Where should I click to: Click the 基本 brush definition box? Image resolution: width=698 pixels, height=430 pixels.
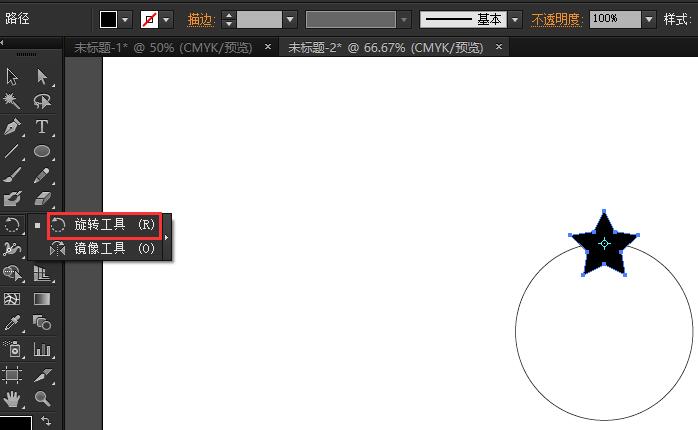(x=463, y=19)
